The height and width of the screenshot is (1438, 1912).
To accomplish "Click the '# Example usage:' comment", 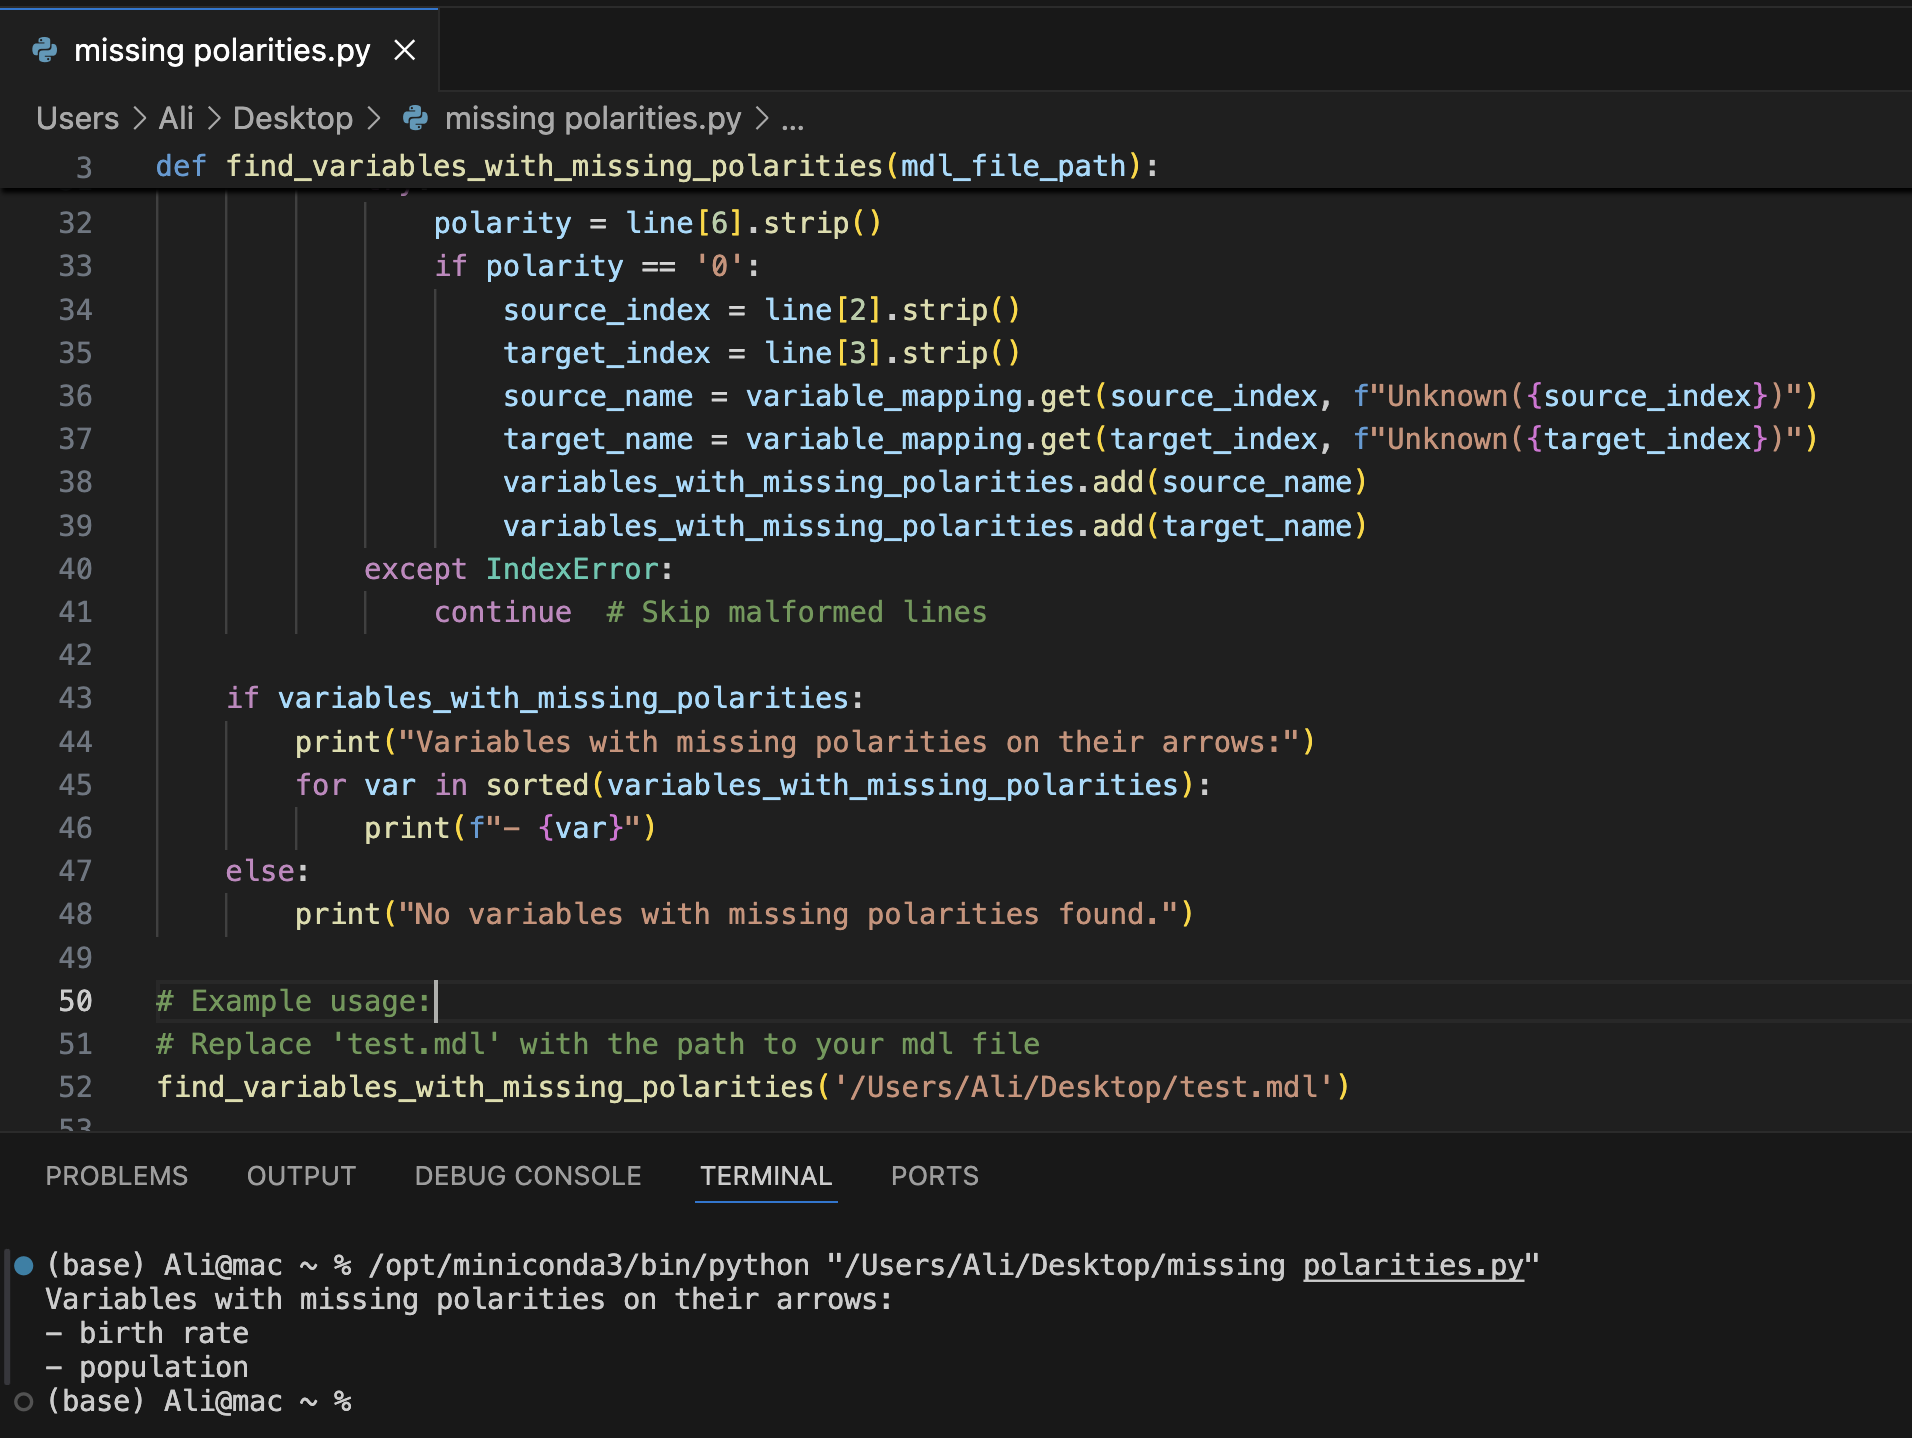I will 293,1001.
